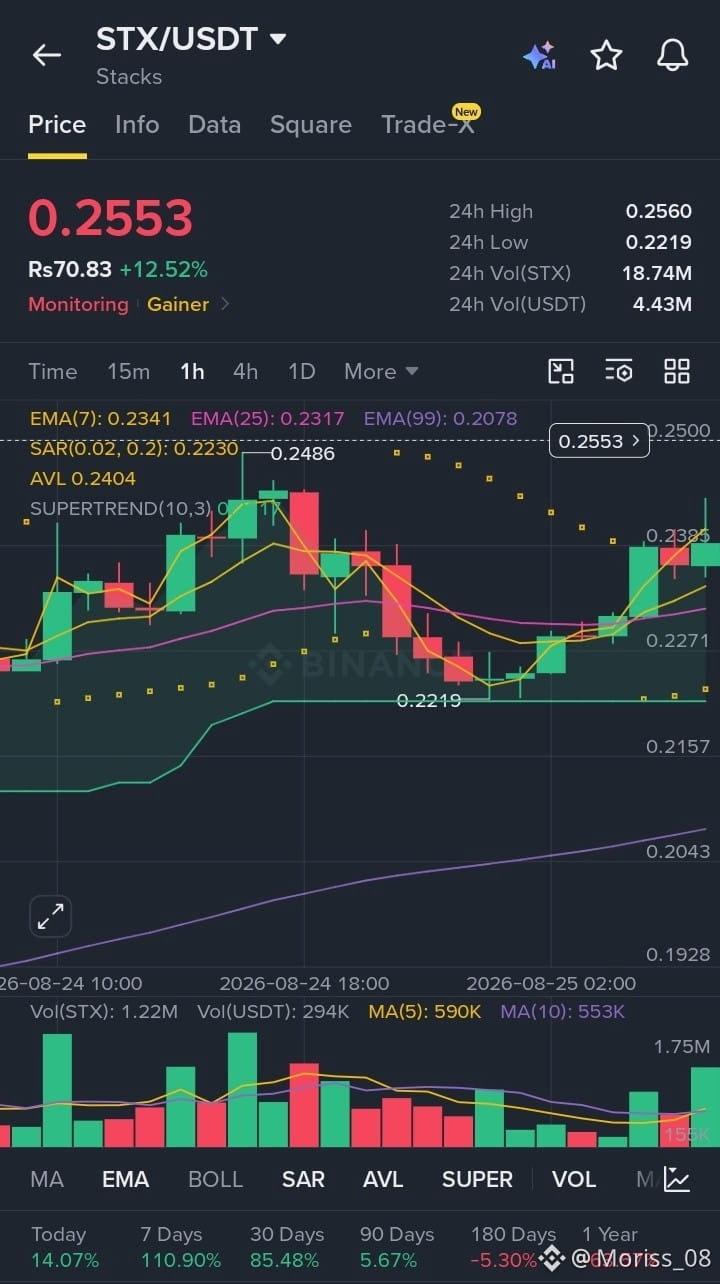Switch to the Data tab

coord(215,125)
